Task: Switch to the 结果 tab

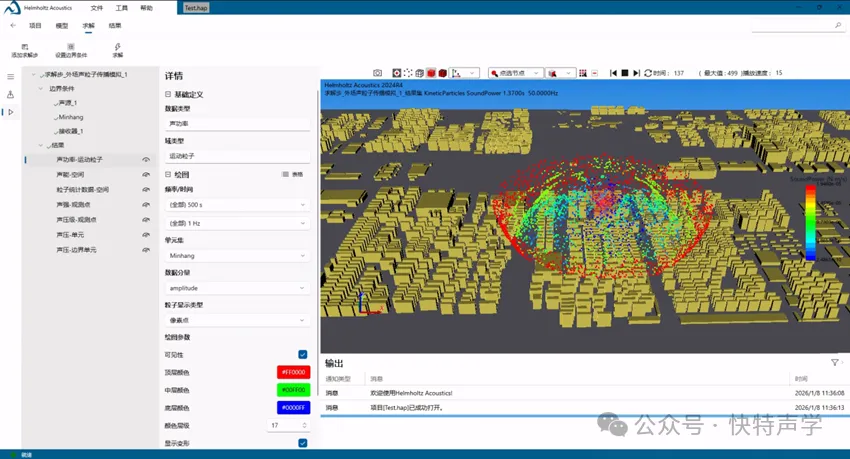Action: 115,25
